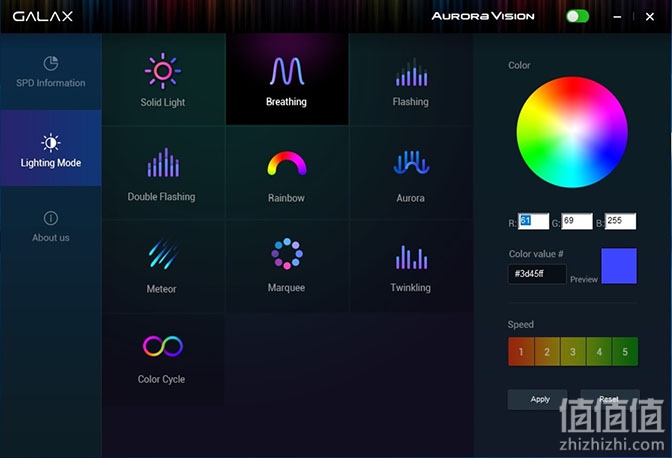Choose the Color Cycle infinity icon
The image size is (672, 458).
[163, 346]
